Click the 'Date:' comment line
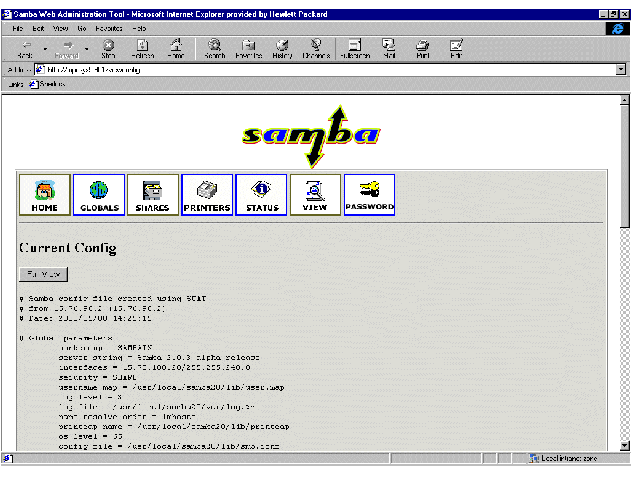638x486 pixels. click(x=85, y=318)
